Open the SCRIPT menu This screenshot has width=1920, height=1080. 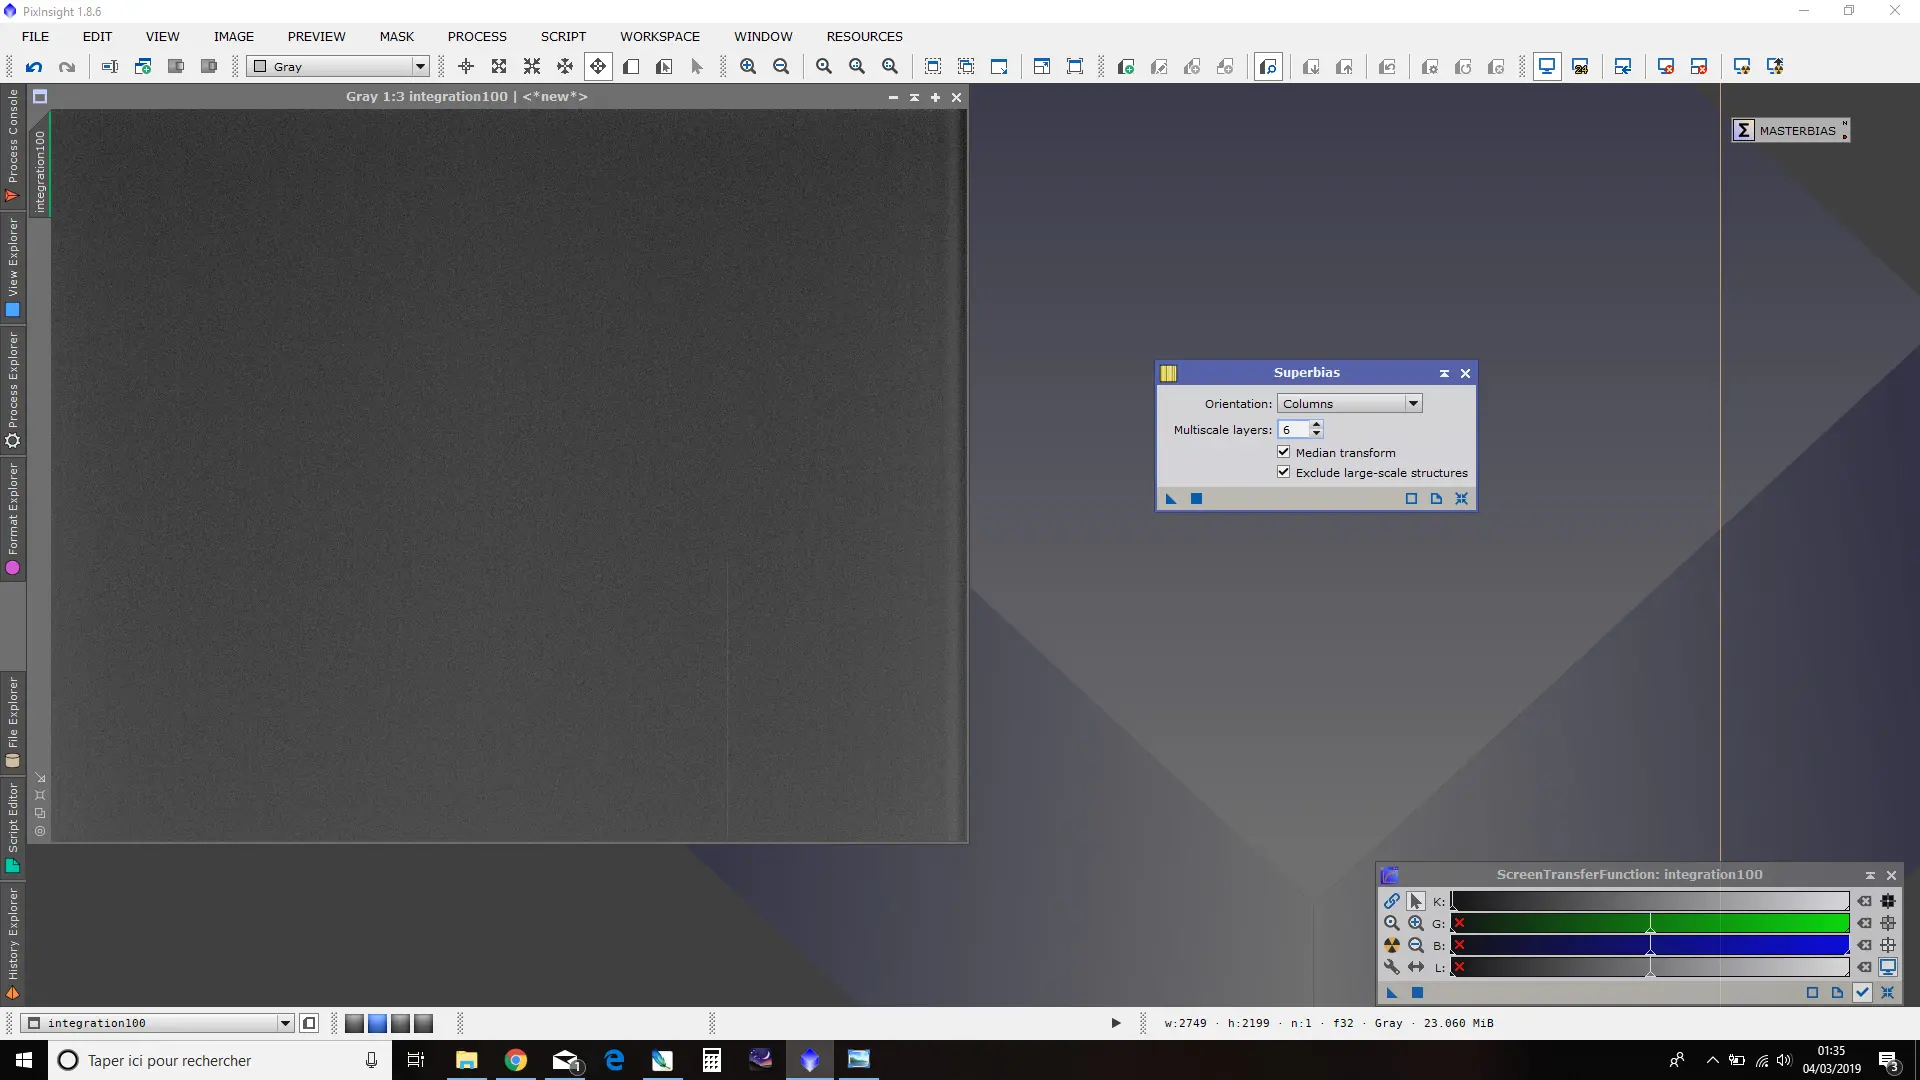(x=563, y=37)
